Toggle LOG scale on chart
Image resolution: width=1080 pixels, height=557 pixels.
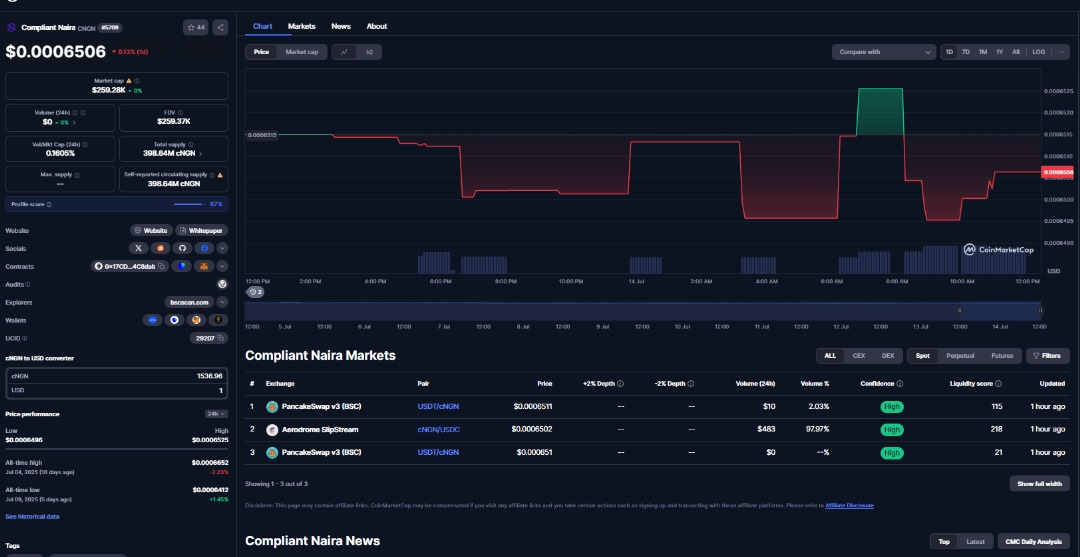click(x=1039, y=52)
